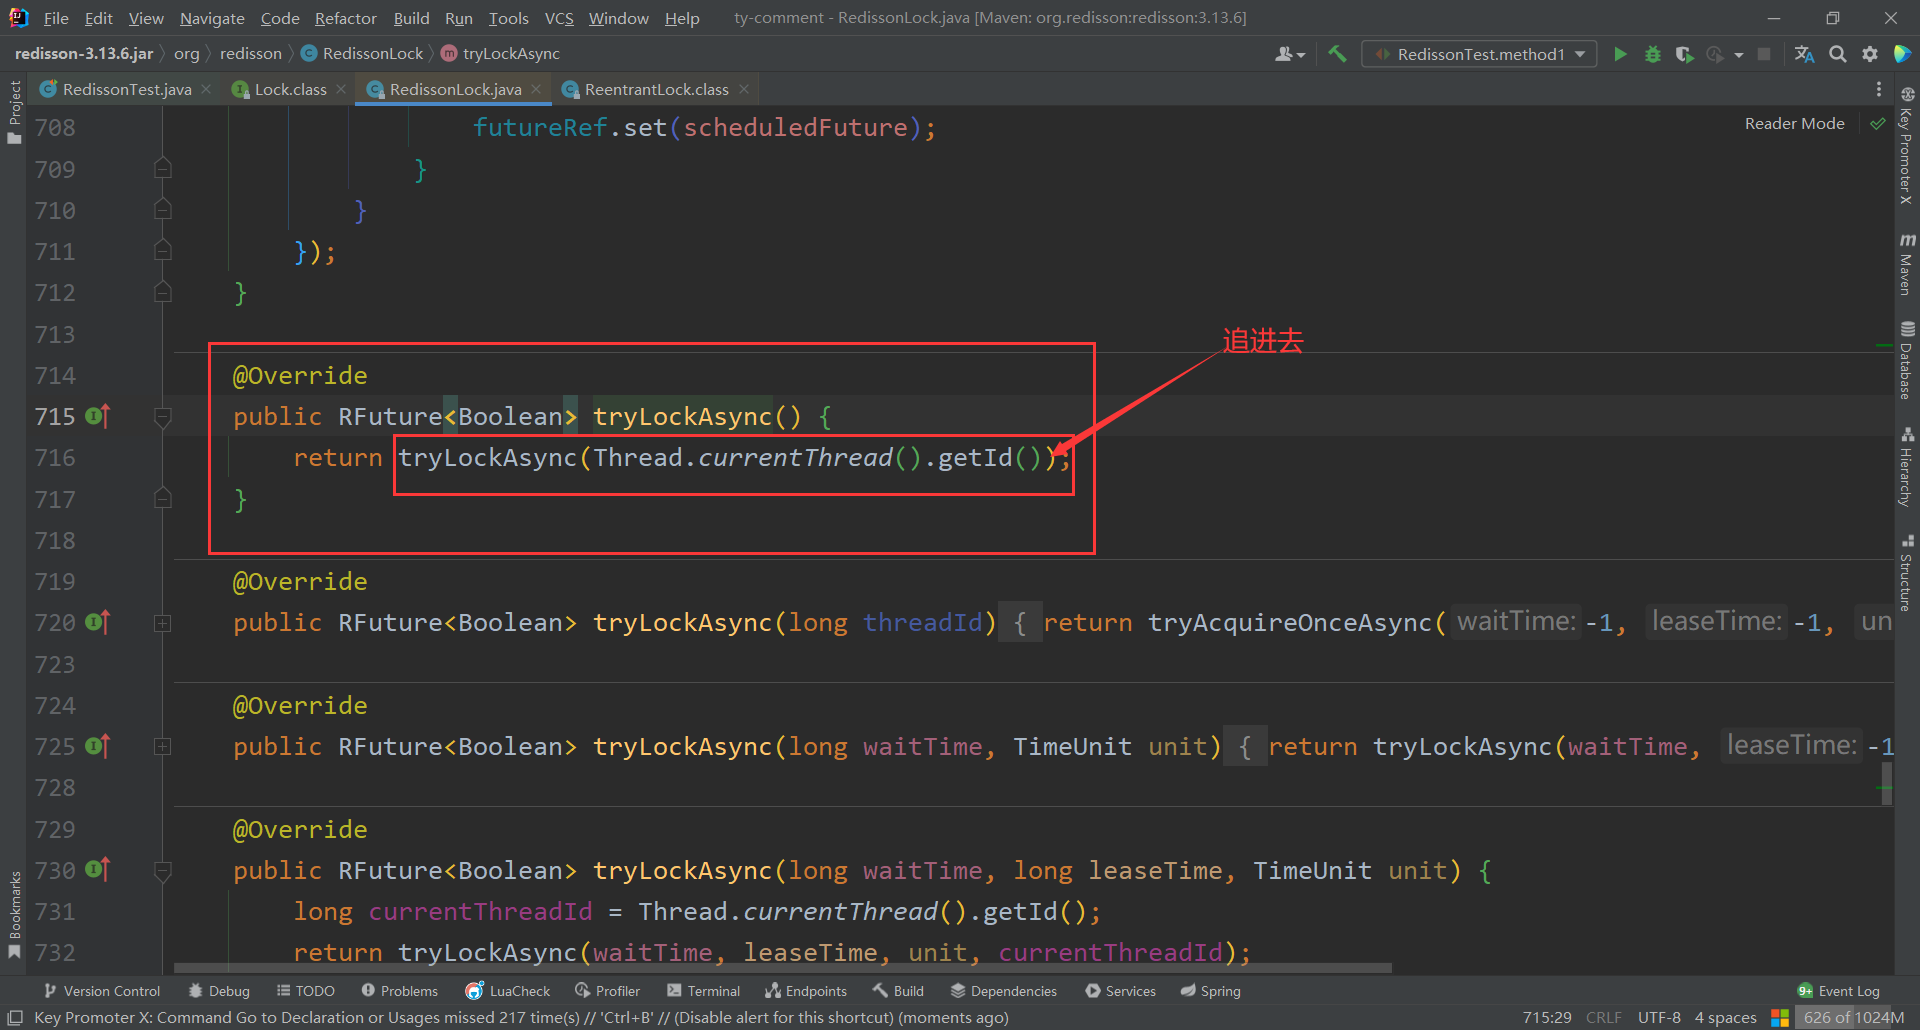Viewport: 1920px width, 1030px height.
Task: Click fold end marker on line 709
Action: (163, 168)
